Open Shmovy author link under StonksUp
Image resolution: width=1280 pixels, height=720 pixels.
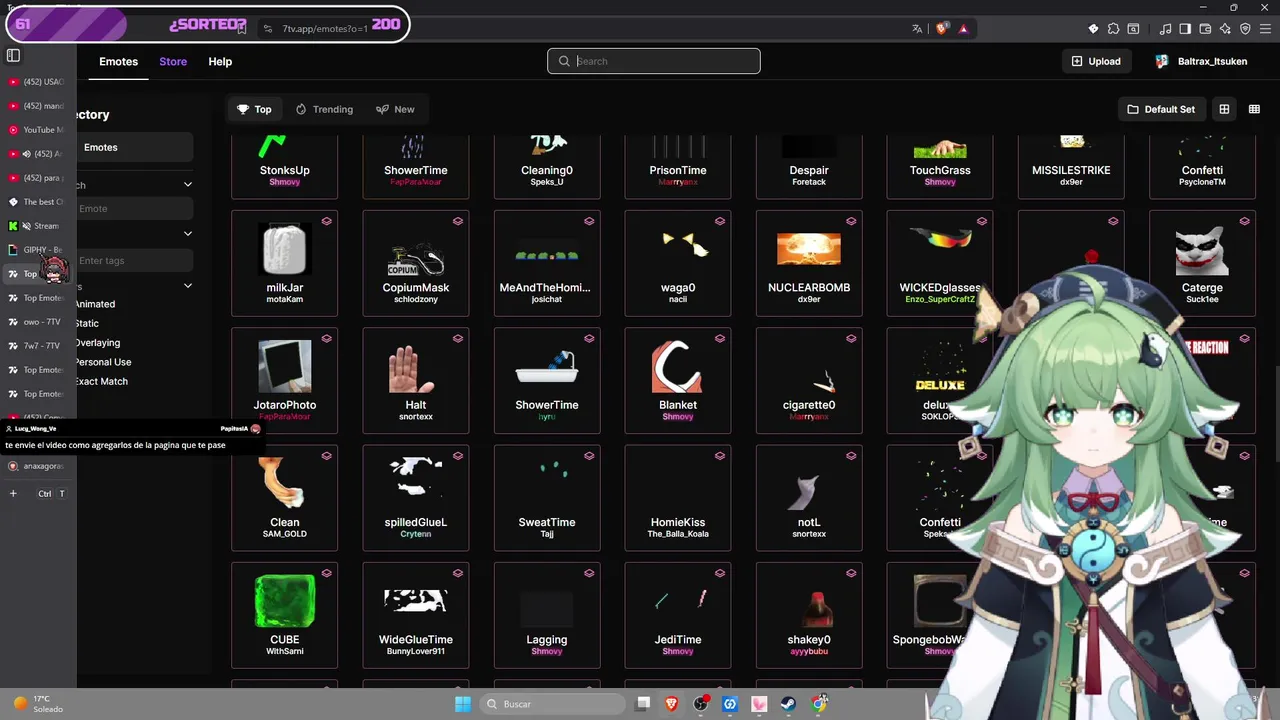click(285, 182)
